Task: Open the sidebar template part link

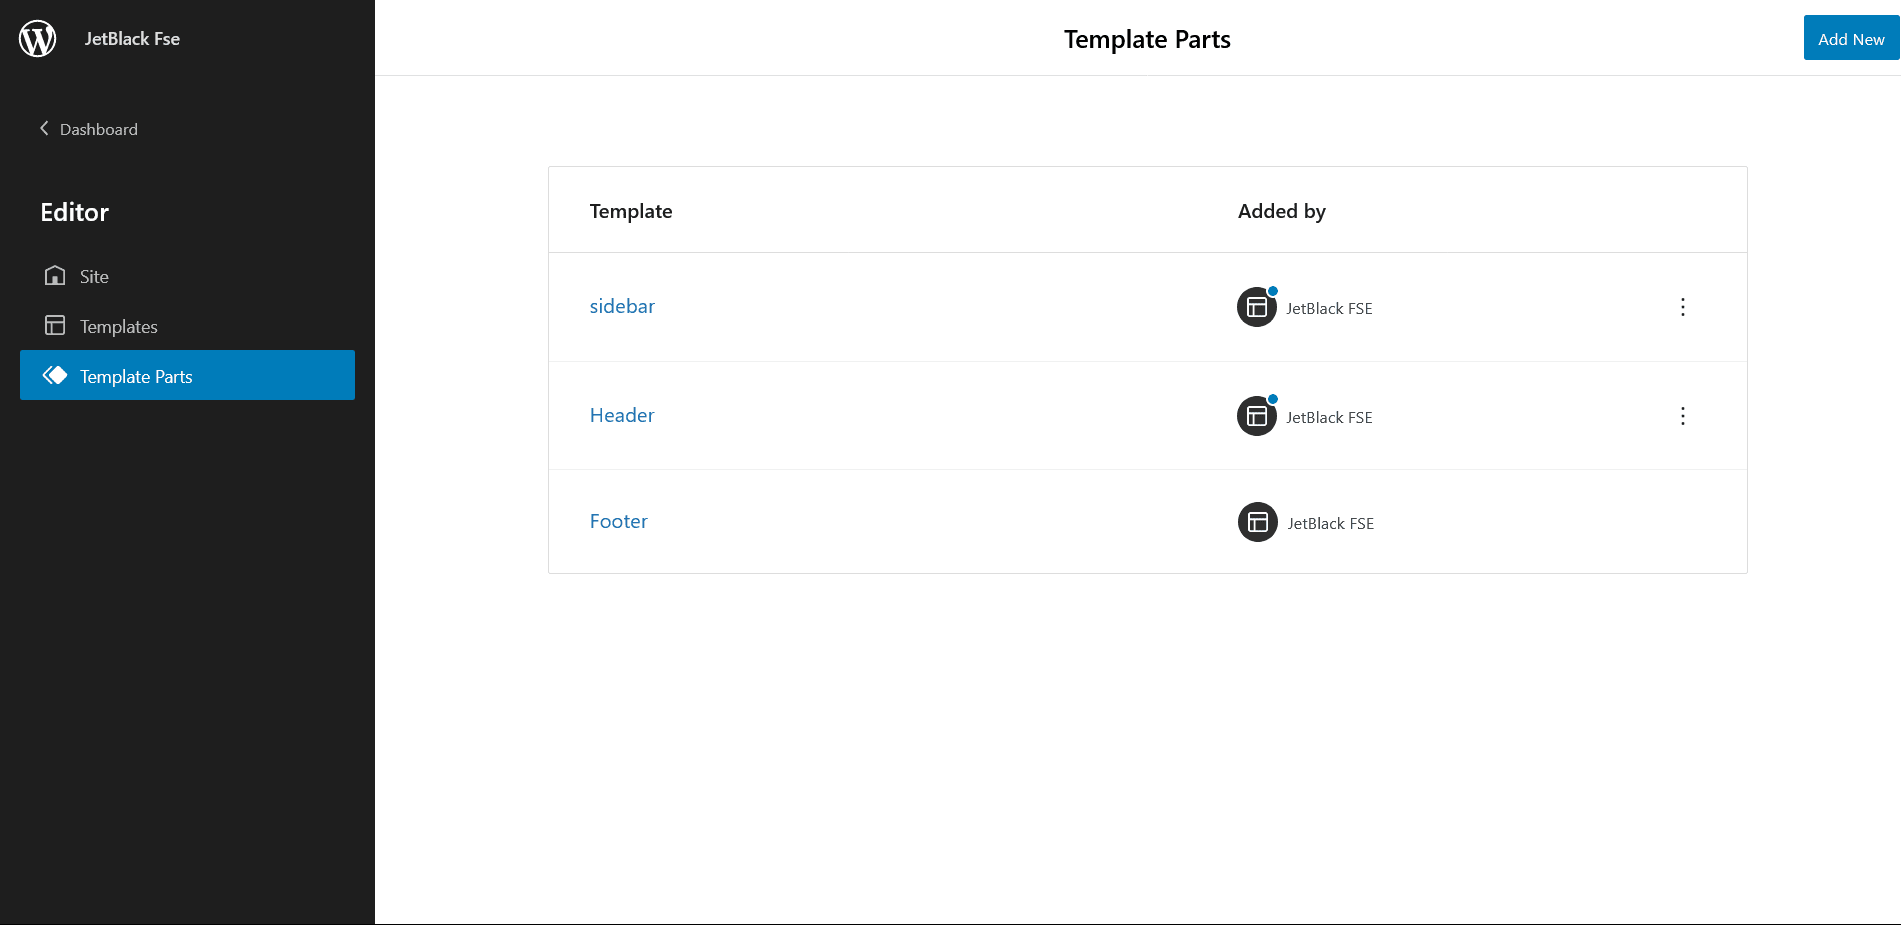Action: click(x=622, y=306)
